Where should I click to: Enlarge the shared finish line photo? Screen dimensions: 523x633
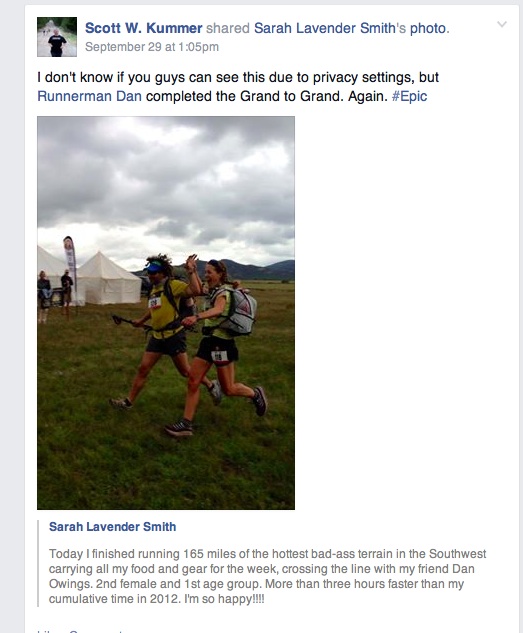pyautogui.click(x=166, y=313)
